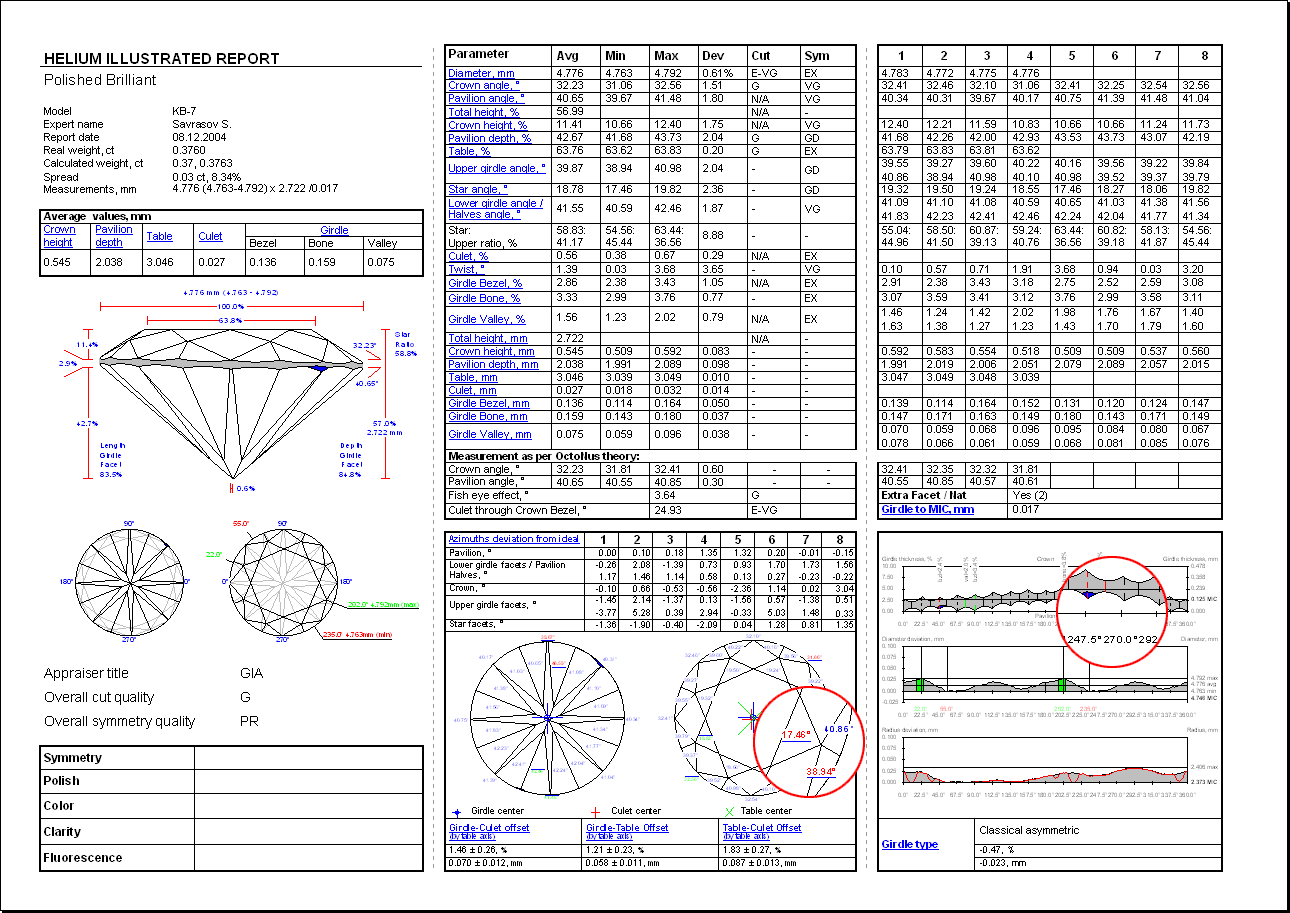Open the Girdle to MIC, mm link
1290x913 pixels.
pyautogui.click(x=927, y=509)
